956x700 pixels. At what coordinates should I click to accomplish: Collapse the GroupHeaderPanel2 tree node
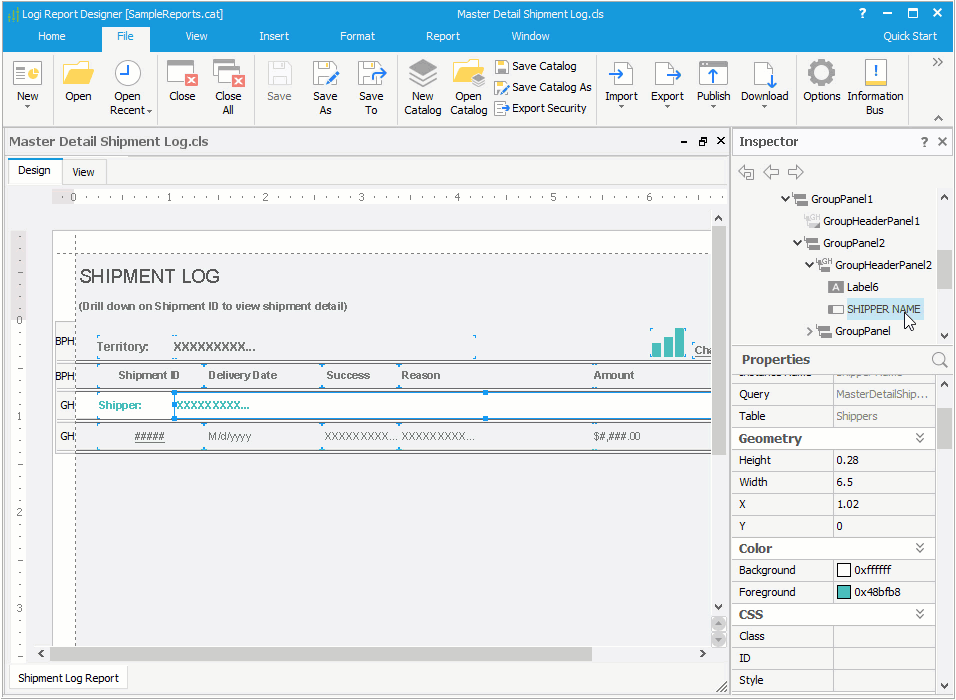tap(808, 265)
